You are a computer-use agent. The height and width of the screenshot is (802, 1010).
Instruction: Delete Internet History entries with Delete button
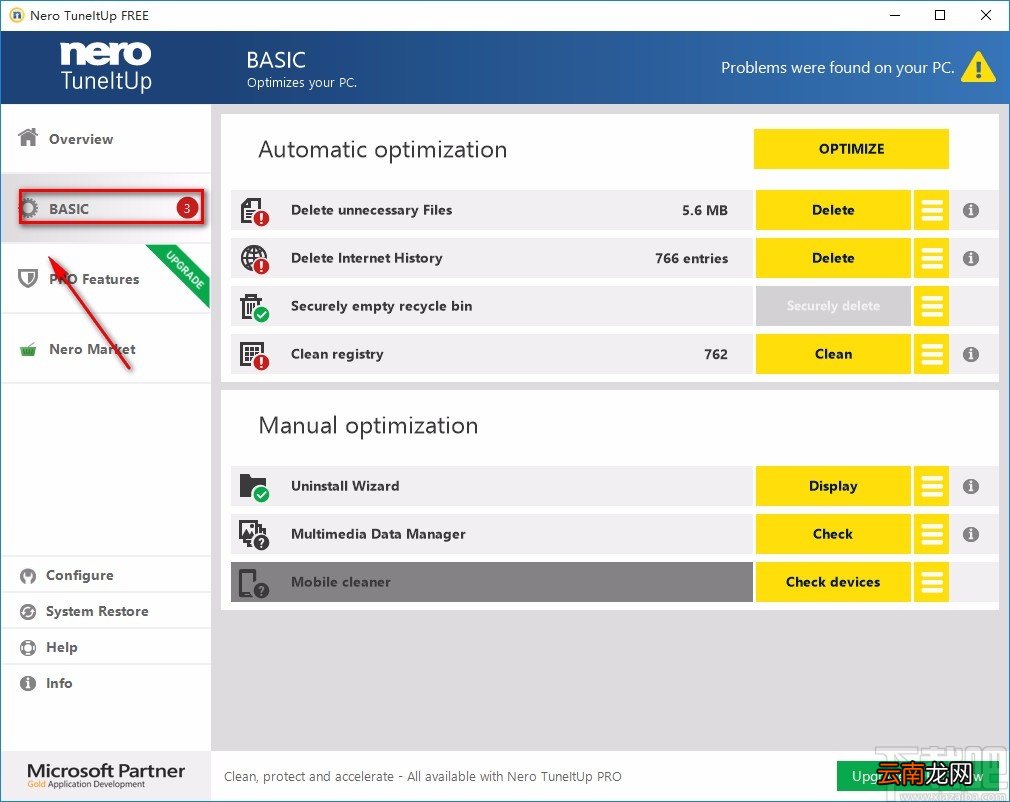click(x=833, y=258)
